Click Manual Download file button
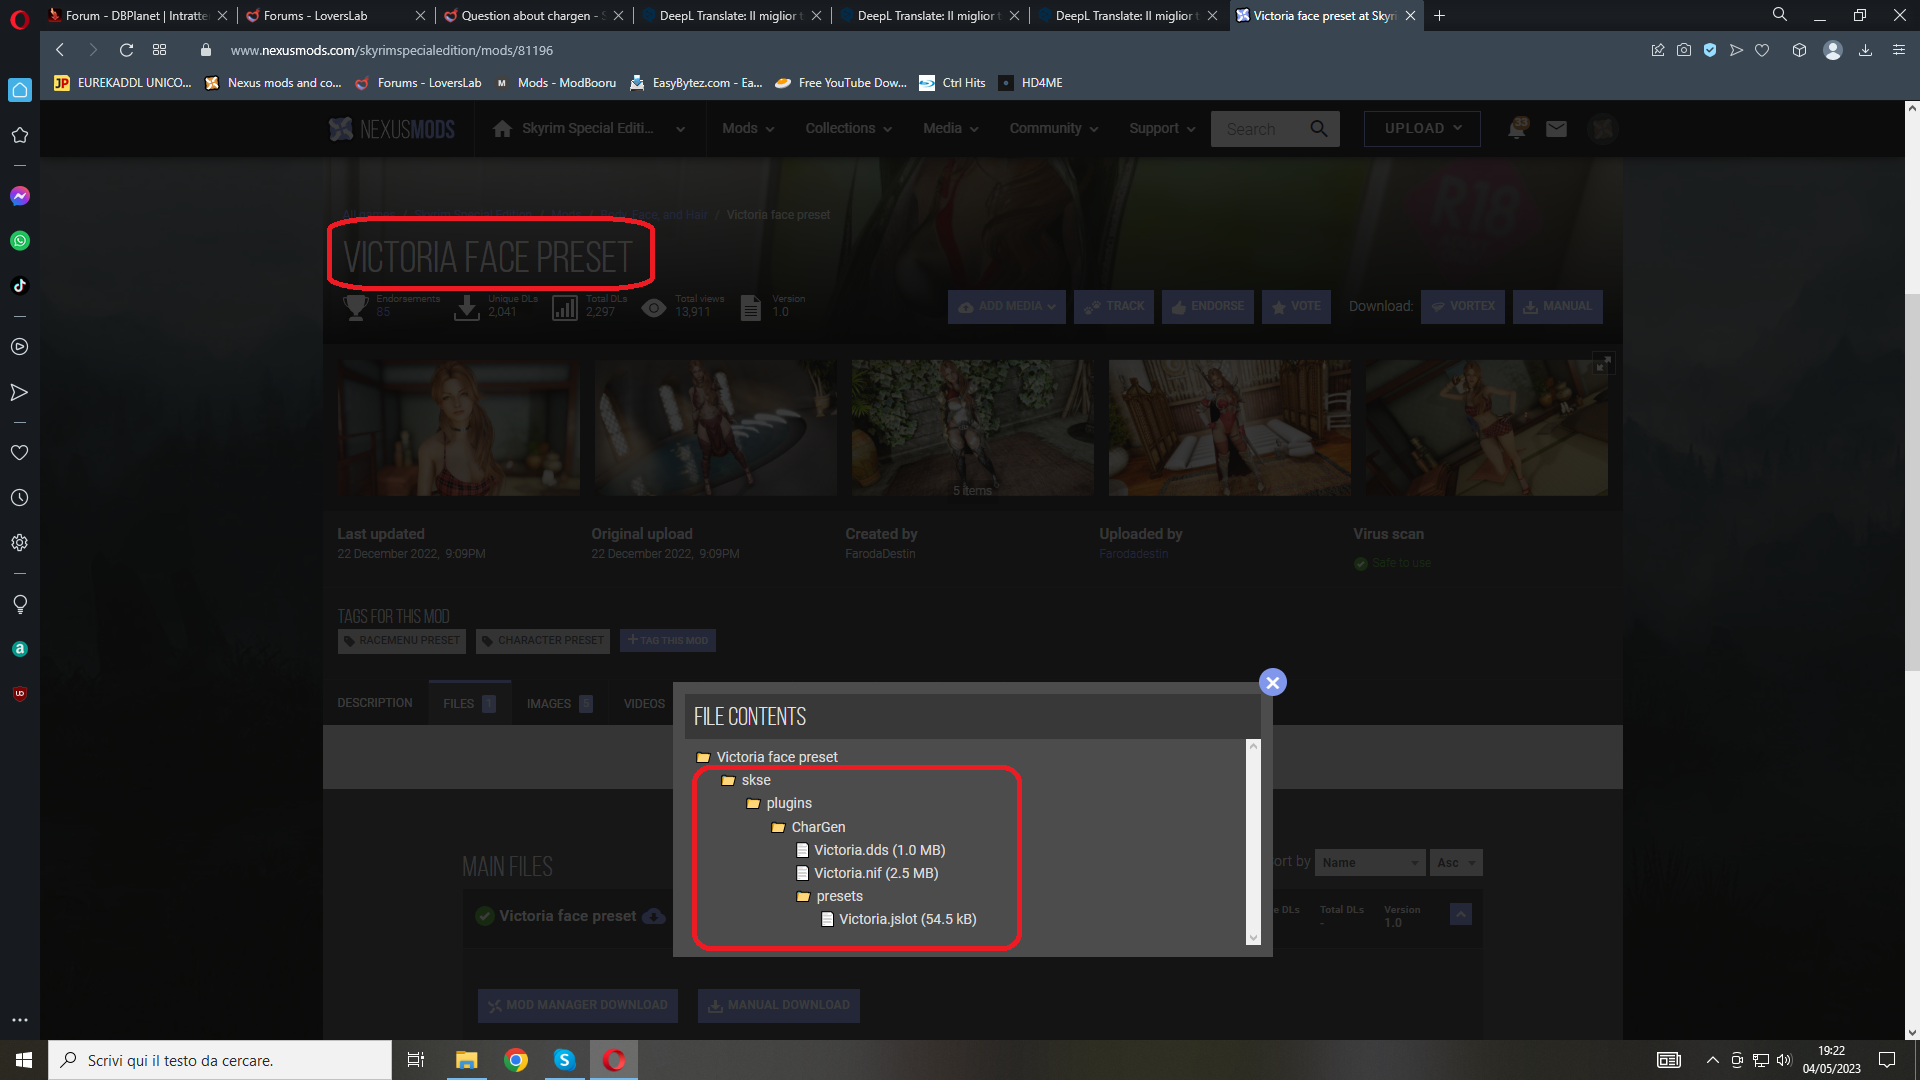1920x1080 pixels. click(x=779, y=1006)
